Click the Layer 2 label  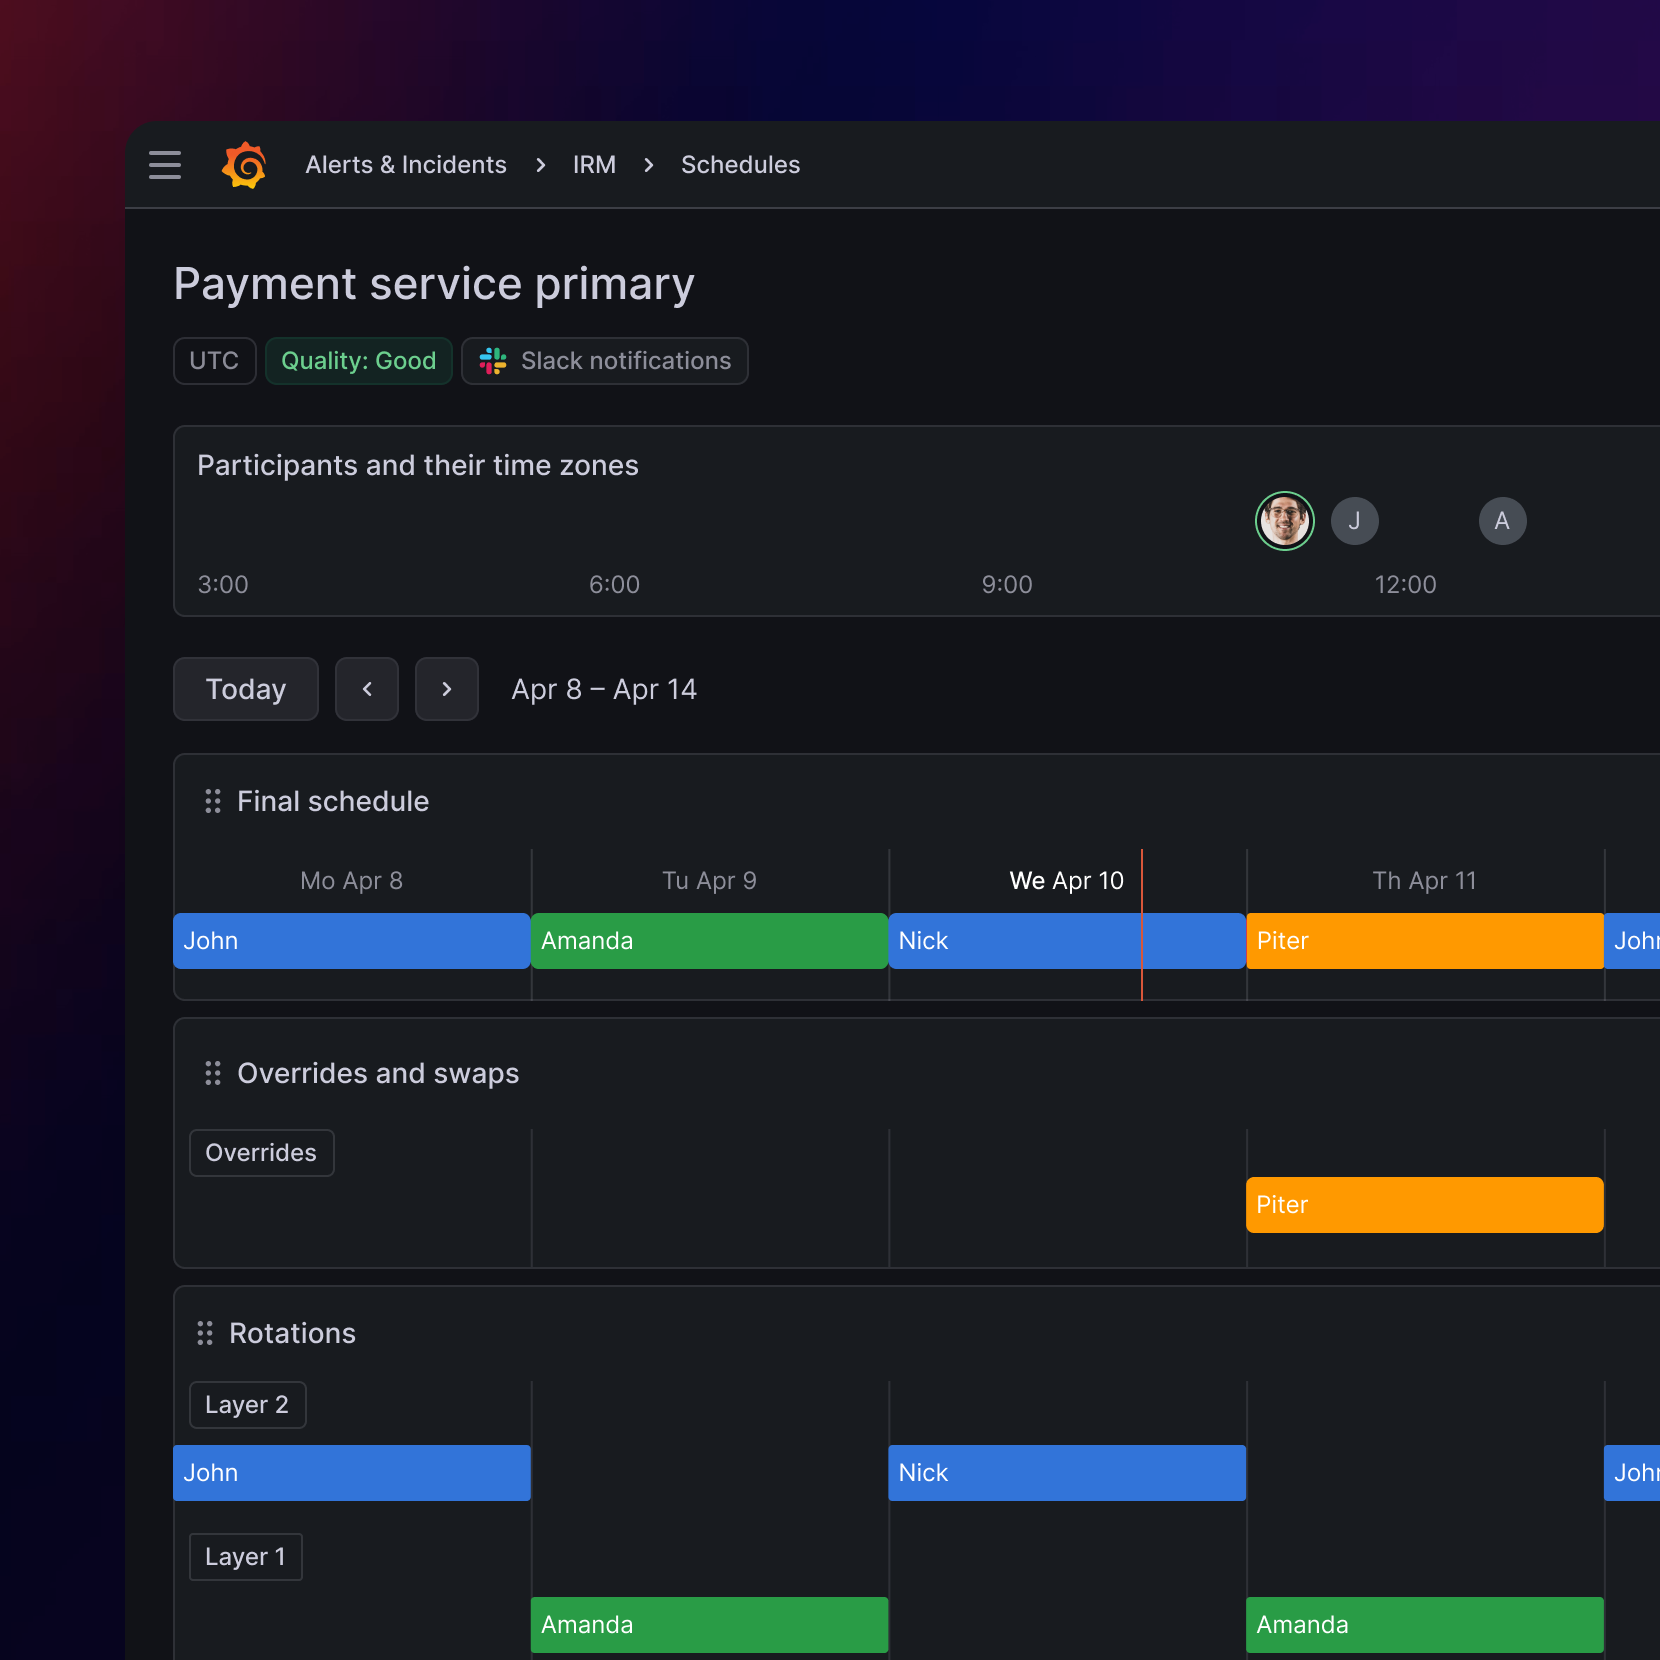pos(248,1405)
